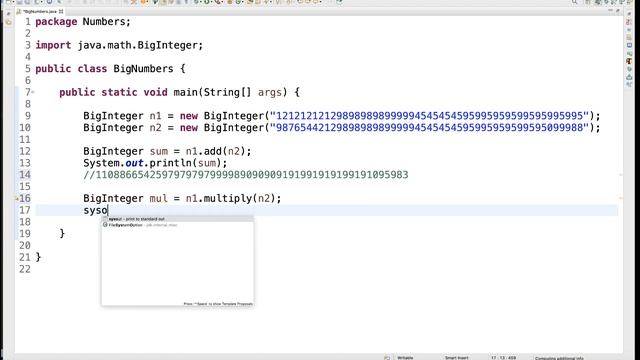Image resolution: width=640 pixels, height=360 pixels.
Task: Click the n2 BigInteger string literal on line 10
Action: click(x=429, y=128)
